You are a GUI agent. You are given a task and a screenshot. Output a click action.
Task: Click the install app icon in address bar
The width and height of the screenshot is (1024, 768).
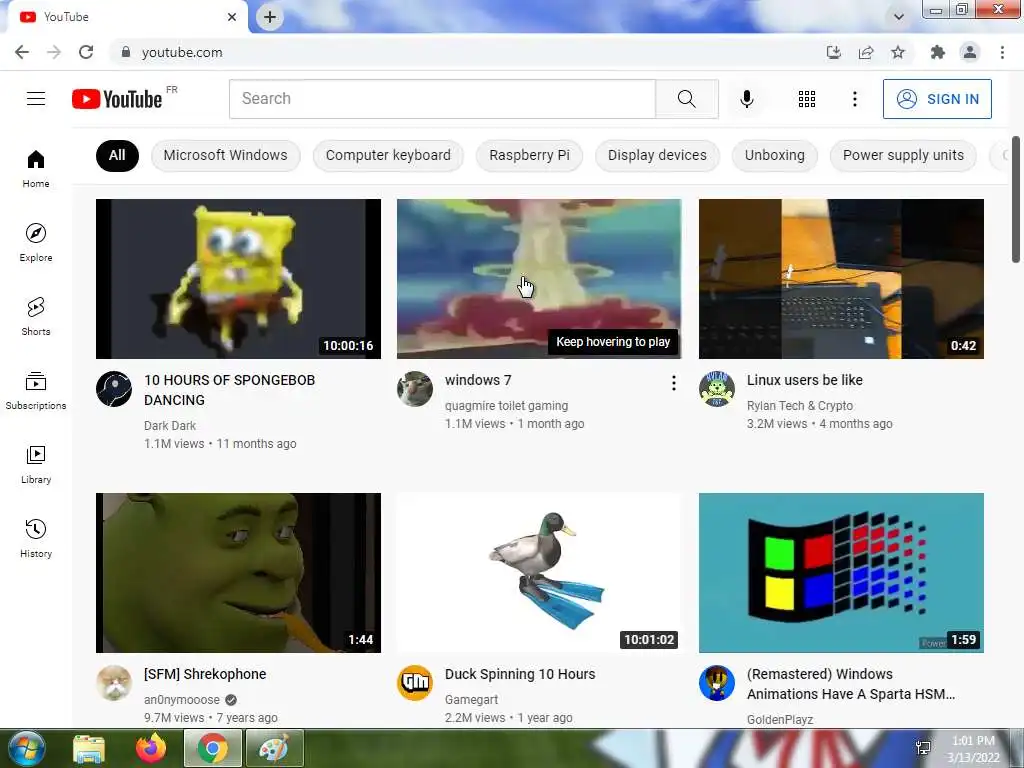coord(833,52)
